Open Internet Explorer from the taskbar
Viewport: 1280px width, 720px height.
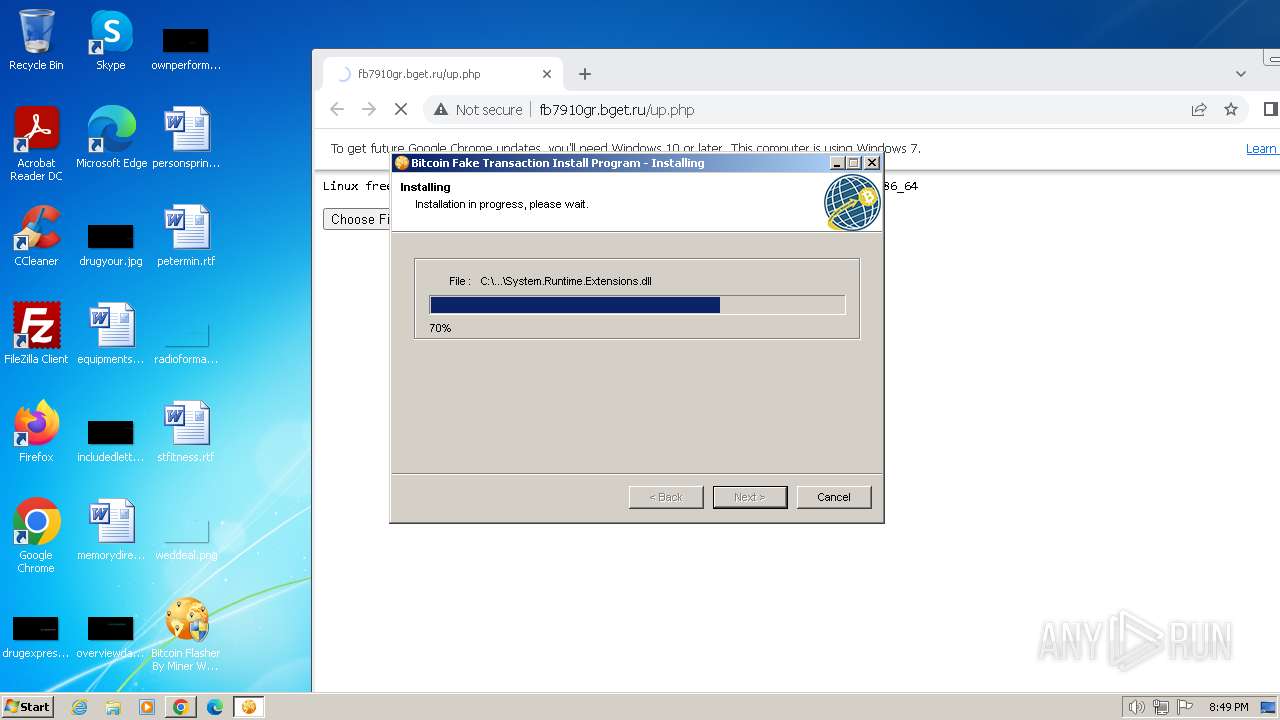[80, 707]
